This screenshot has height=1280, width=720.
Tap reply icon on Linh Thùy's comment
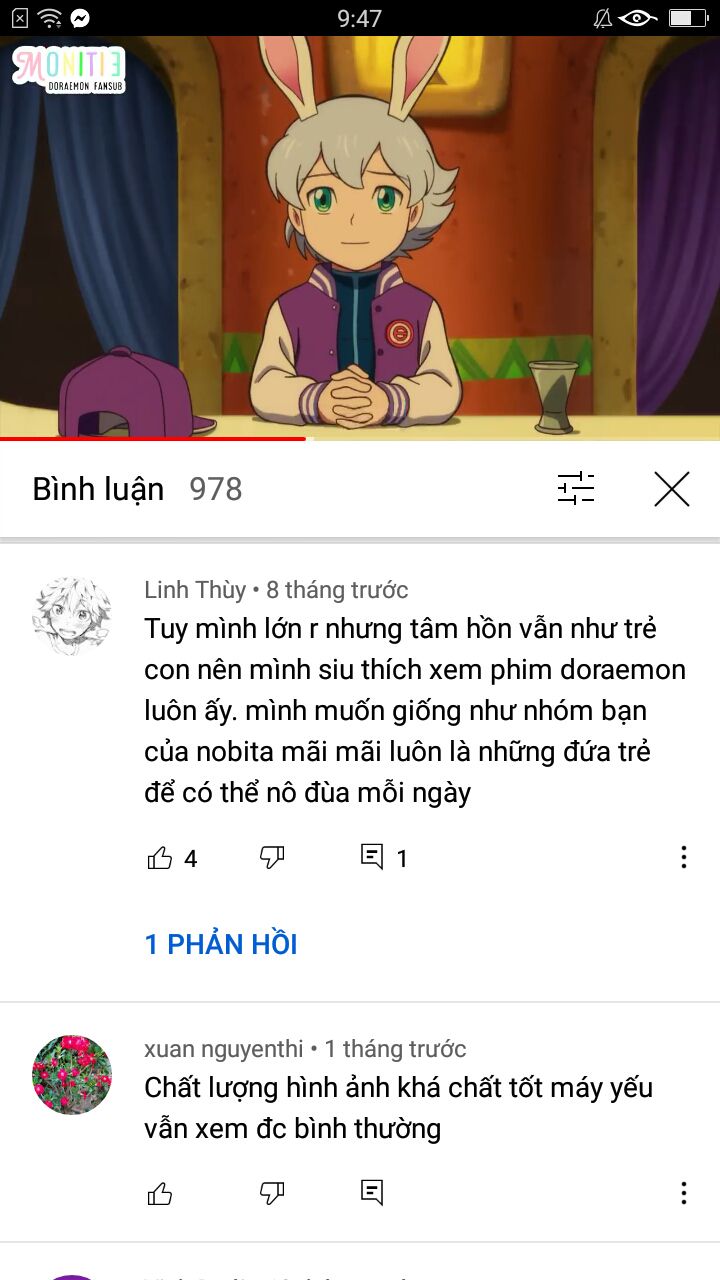tap(372, 857)
